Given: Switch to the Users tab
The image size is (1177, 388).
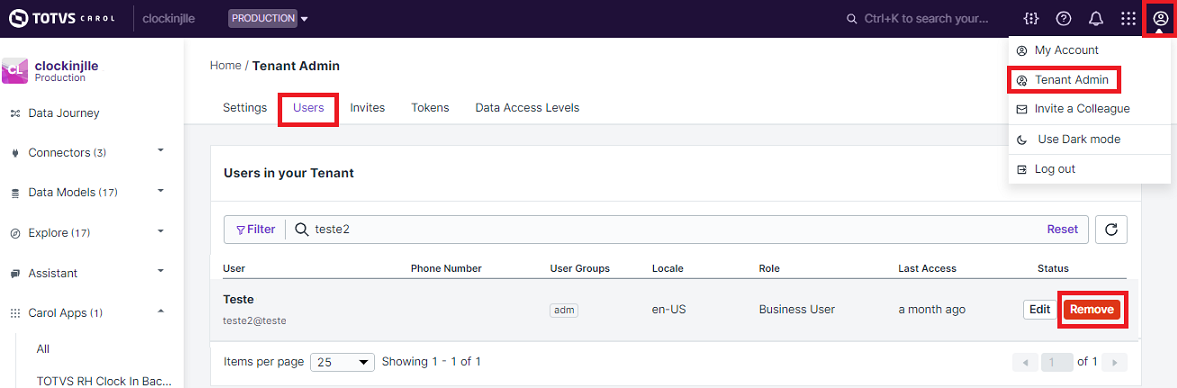Looking at the screenshot, I should click(x=309, y=107).
